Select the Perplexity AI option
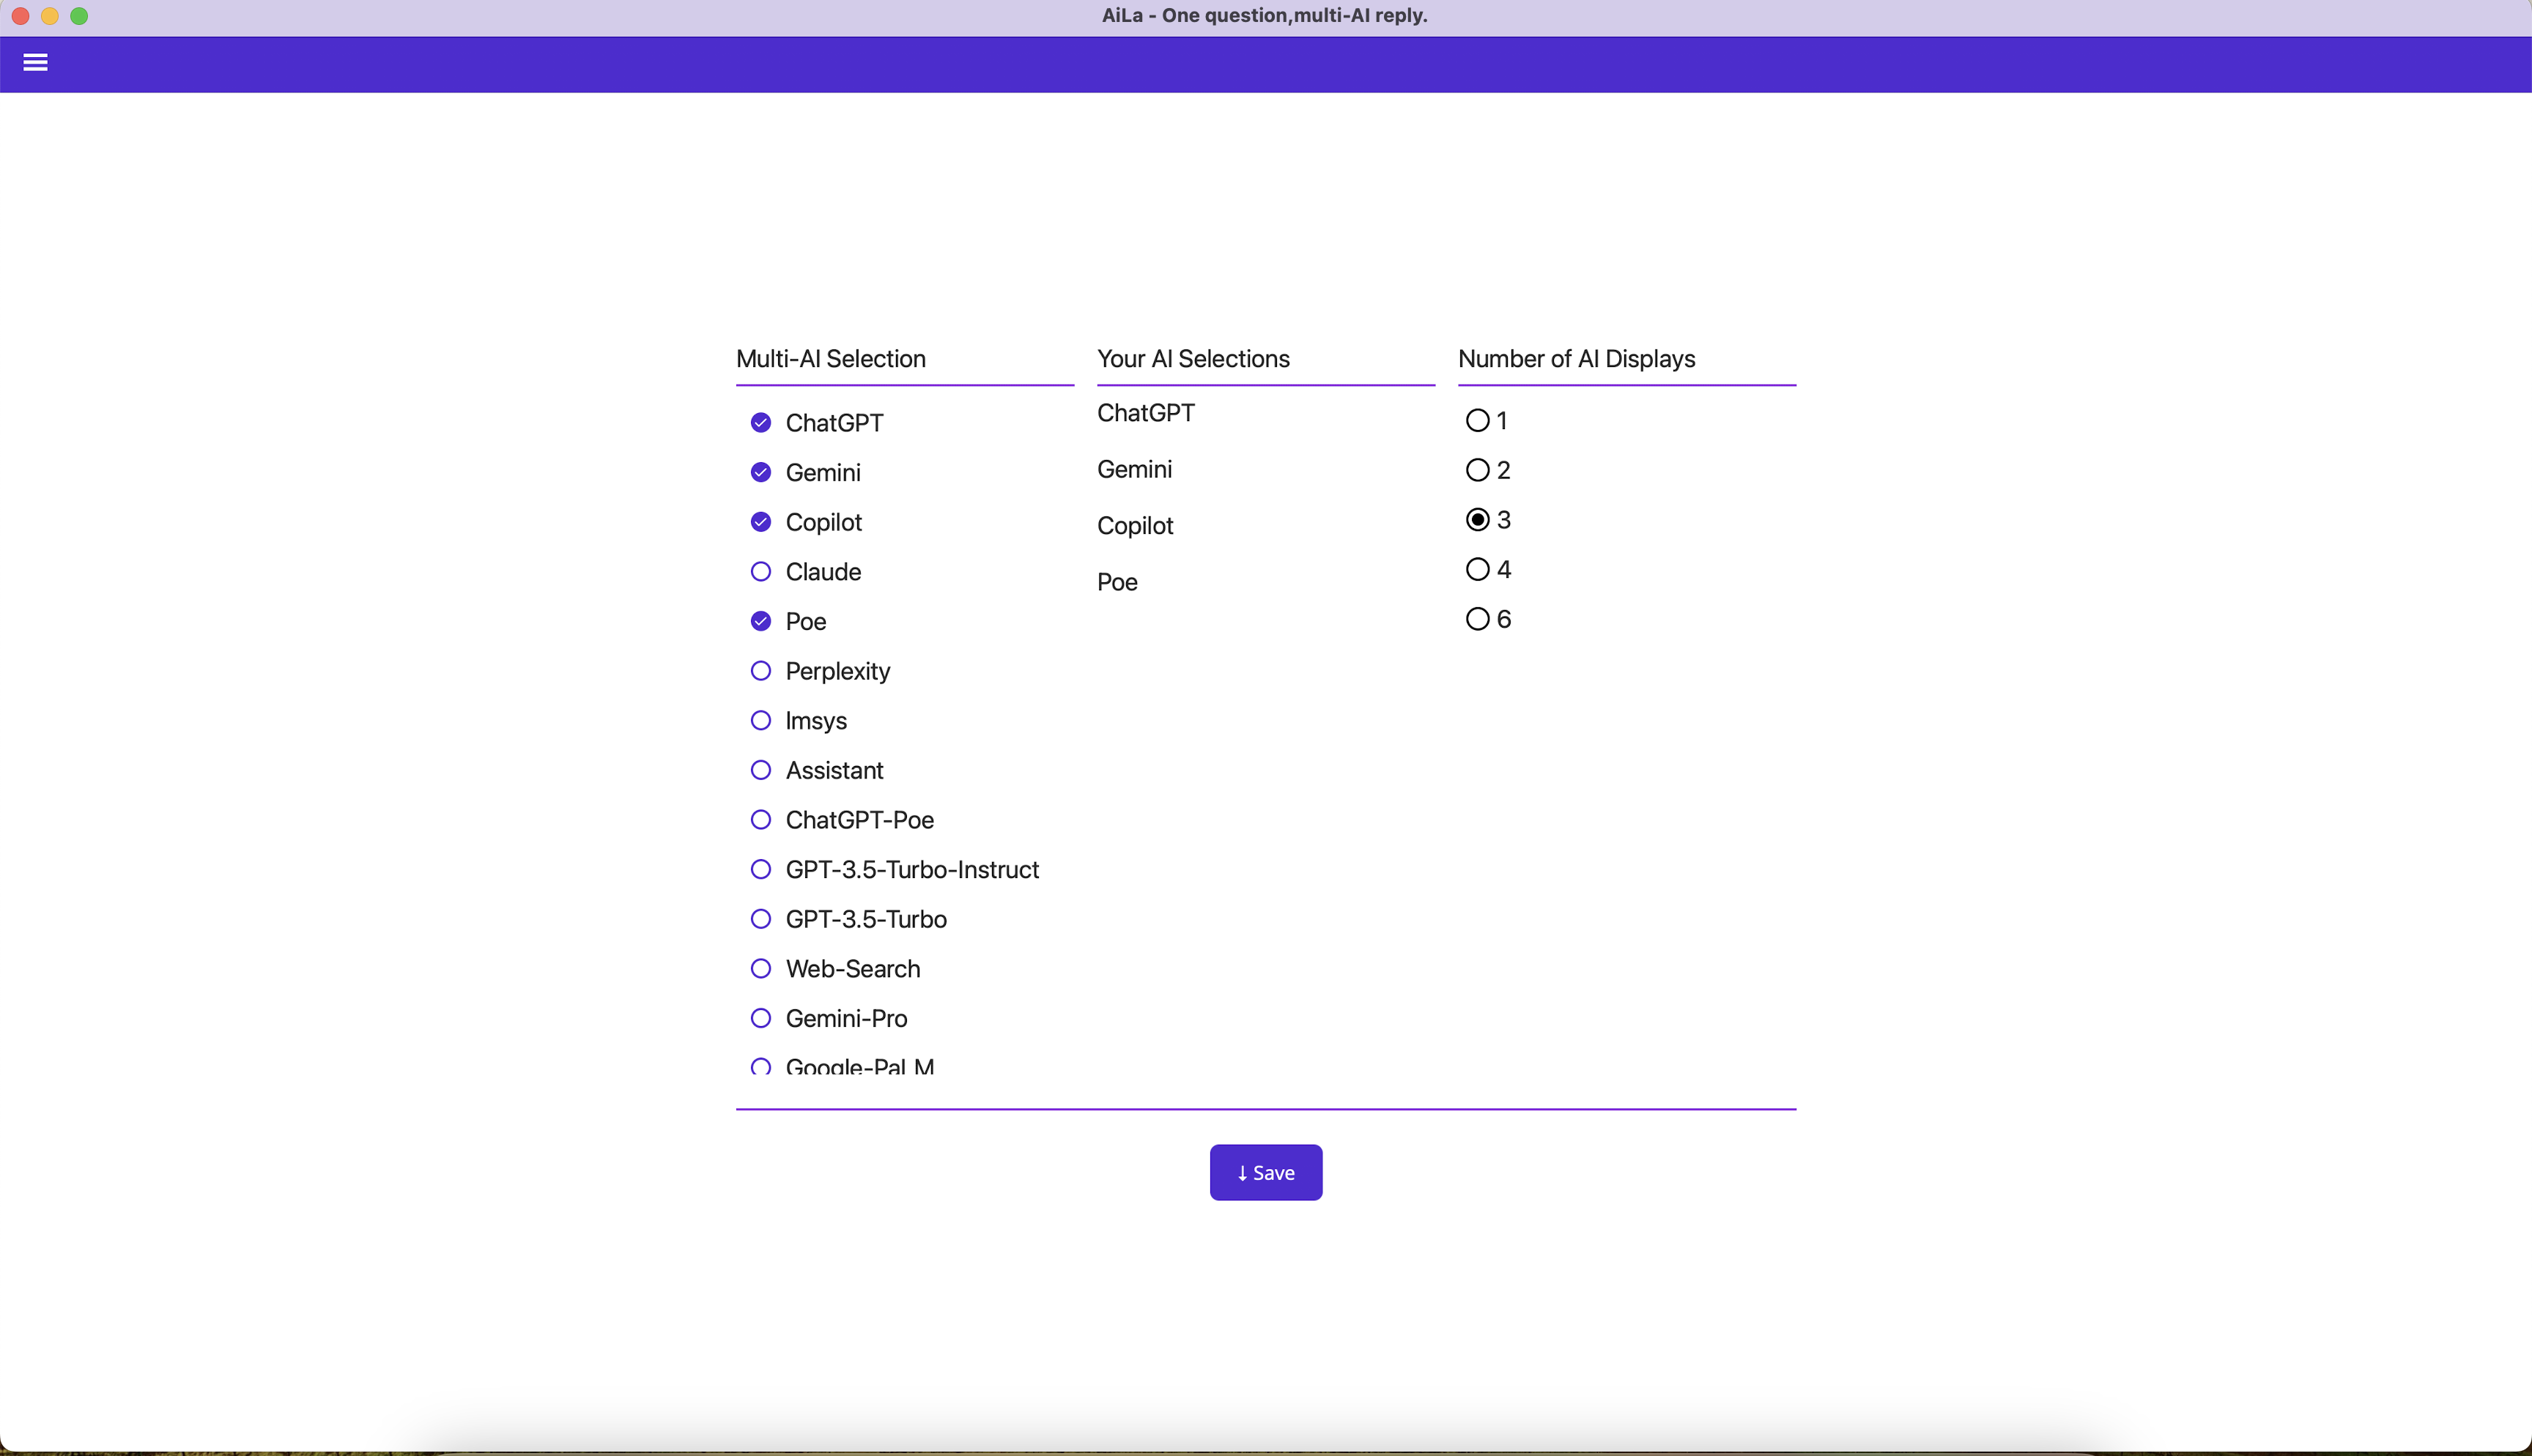 coord(760,671)
